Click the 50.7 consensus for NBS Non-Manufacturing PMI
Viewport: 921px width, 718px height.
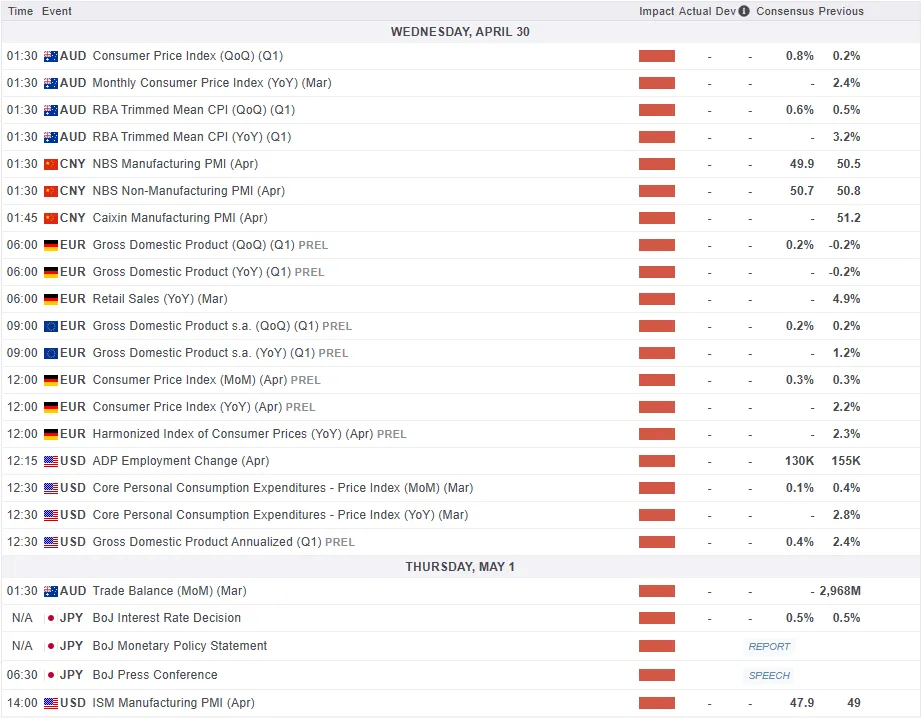click(802, 191)
